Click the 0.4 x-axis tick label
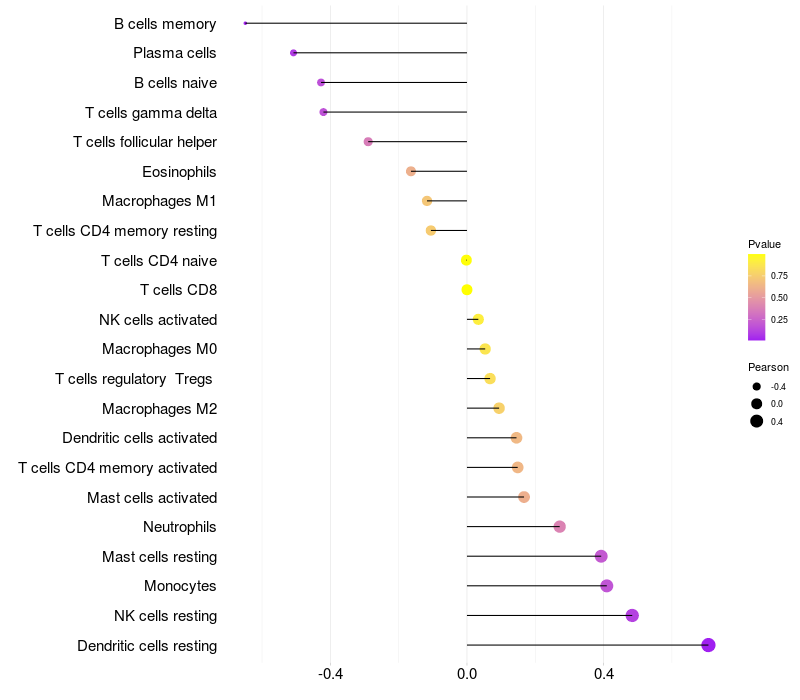800x700 pixels. pyautogui.click(x=604, y=674)
